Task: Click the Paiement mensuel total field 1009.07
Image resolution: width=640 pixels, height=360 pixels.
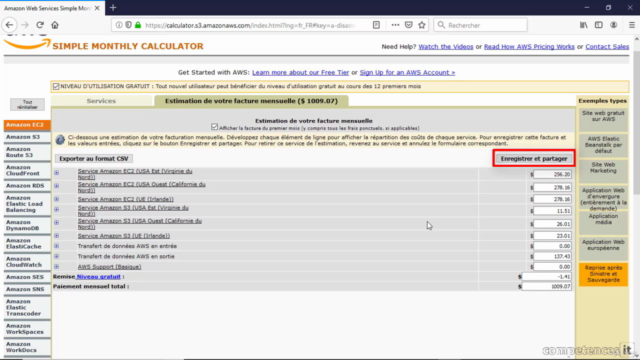Action: point(547,287)
